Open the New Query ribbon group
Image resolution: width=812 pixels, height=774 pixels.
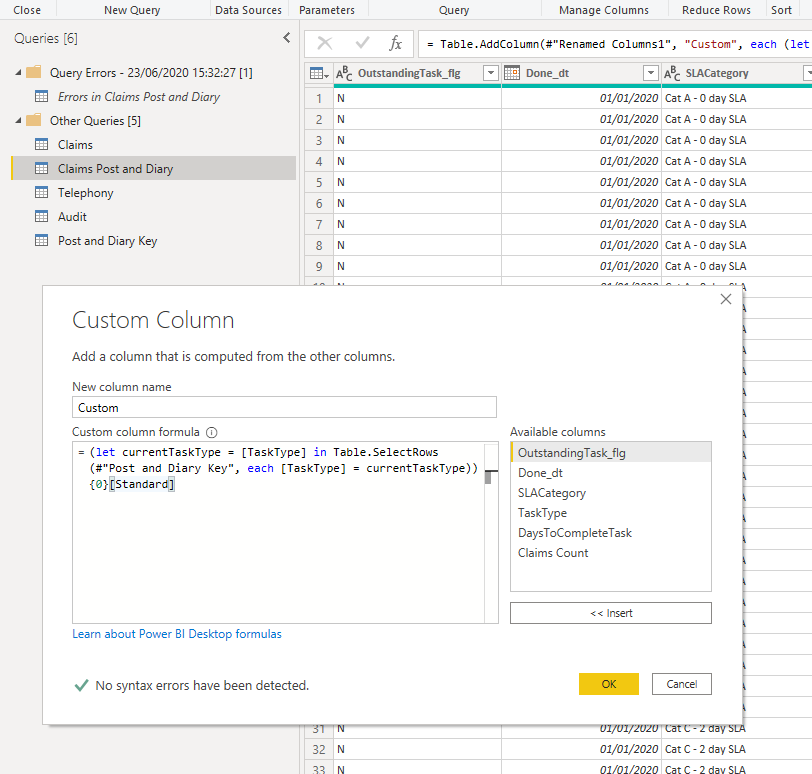[132, 10]
